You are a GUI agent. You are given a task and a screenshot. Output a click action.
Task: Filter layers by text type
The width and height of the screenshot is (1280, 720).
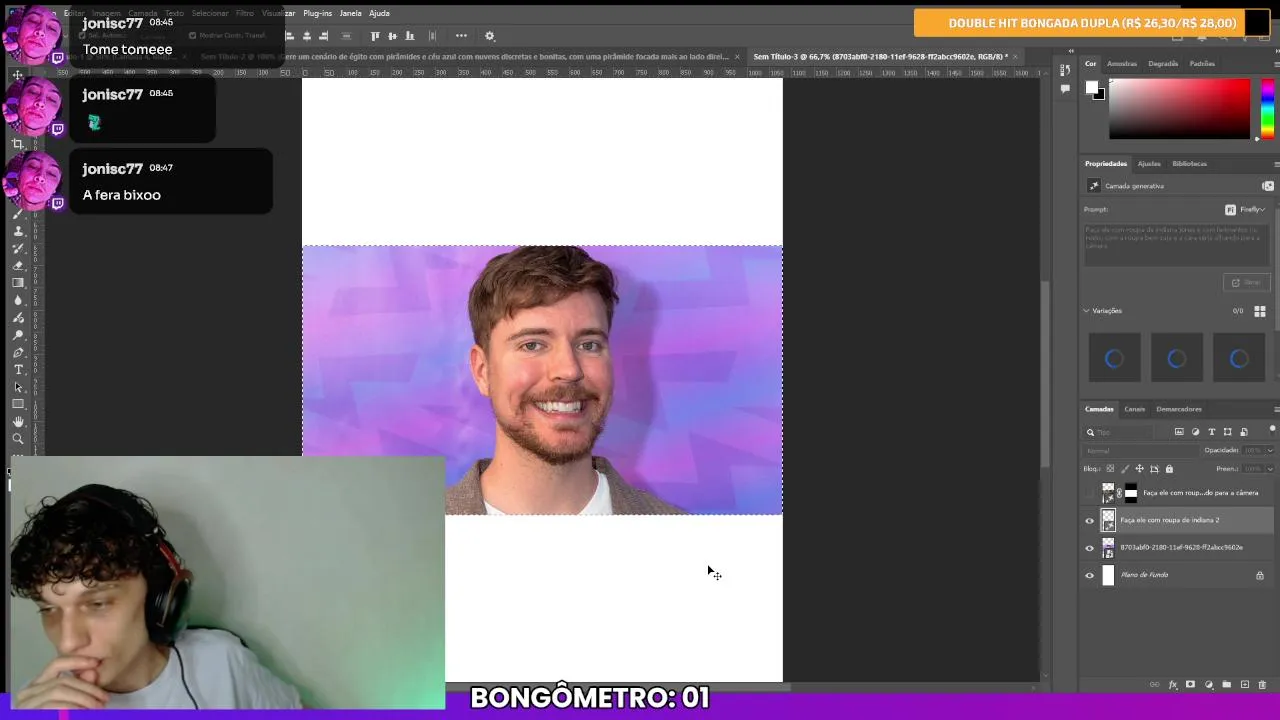click(1212, 432)
